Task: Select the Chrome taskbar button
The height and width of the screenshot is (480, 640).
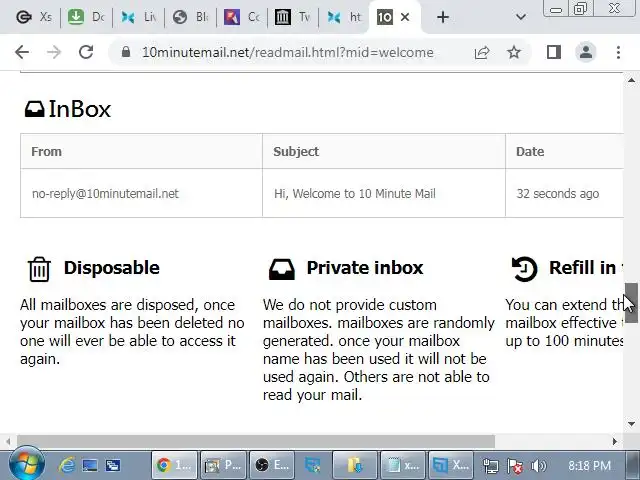Action: tap(175, 465)
